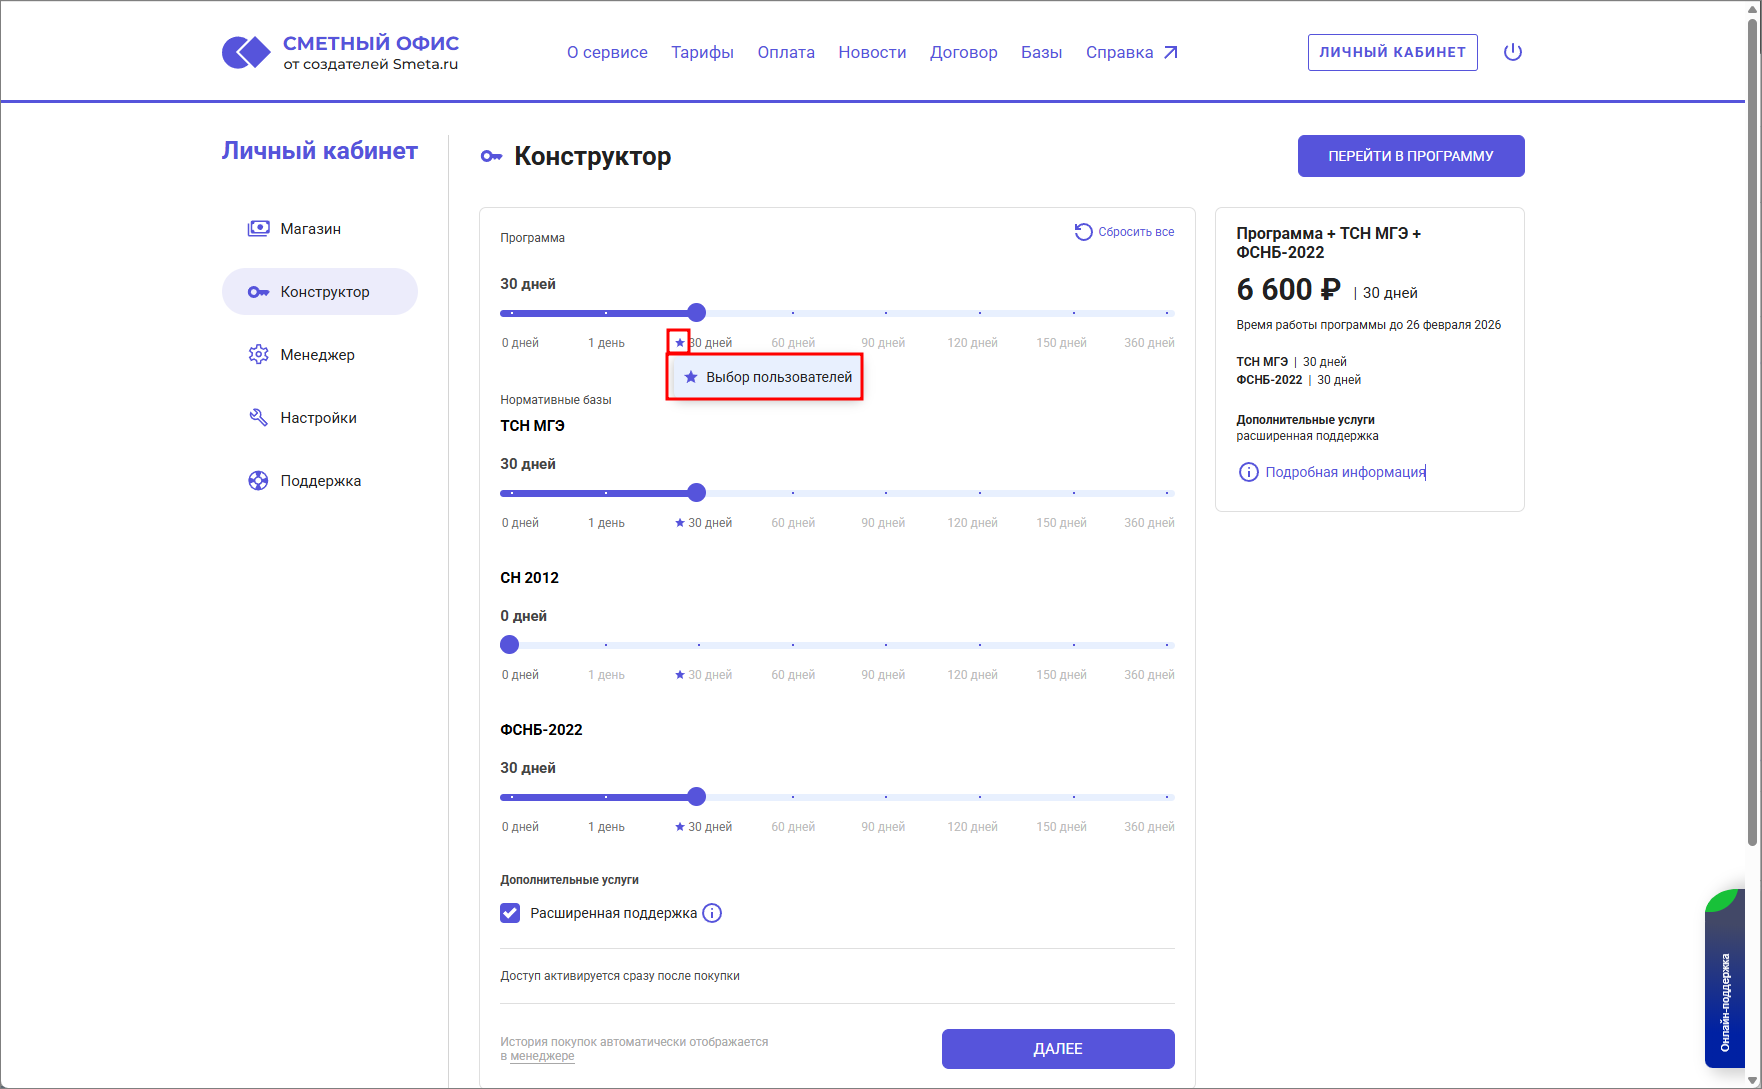
Task: Click the reset arrow icon Сбросить все
Action: point(1083,232)
